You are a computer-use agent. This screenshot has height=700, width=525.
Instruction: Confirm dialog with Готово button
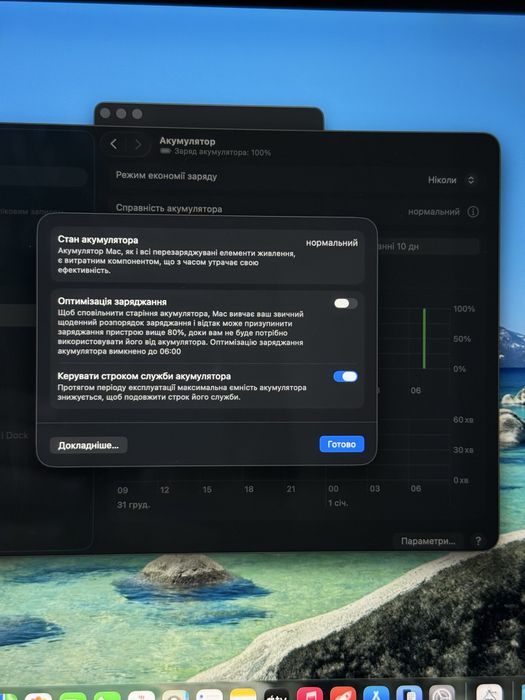pos(342,444)
